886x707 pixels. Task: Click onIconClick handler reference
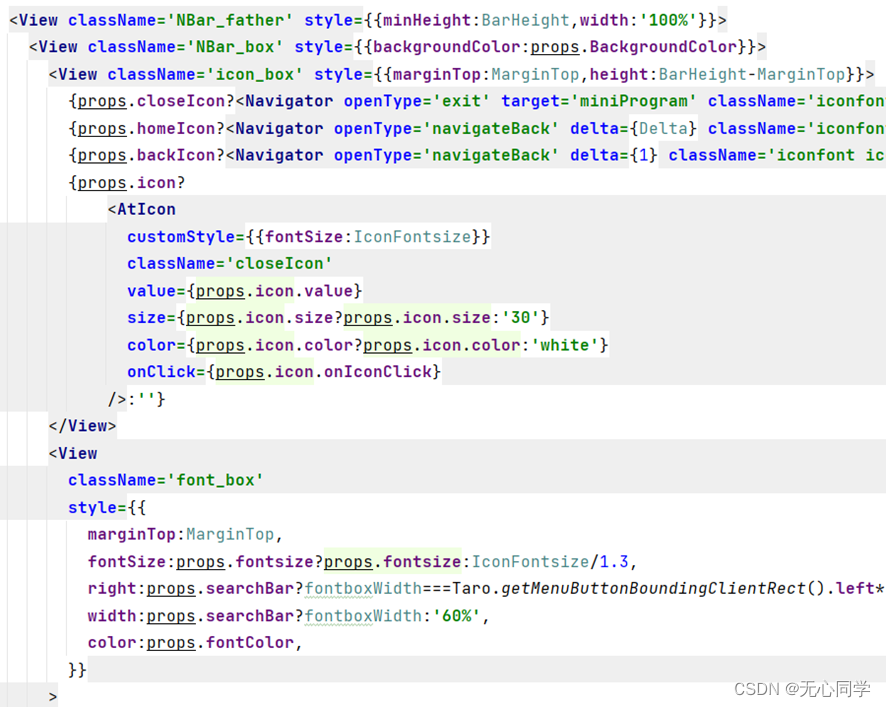(378, 372)
